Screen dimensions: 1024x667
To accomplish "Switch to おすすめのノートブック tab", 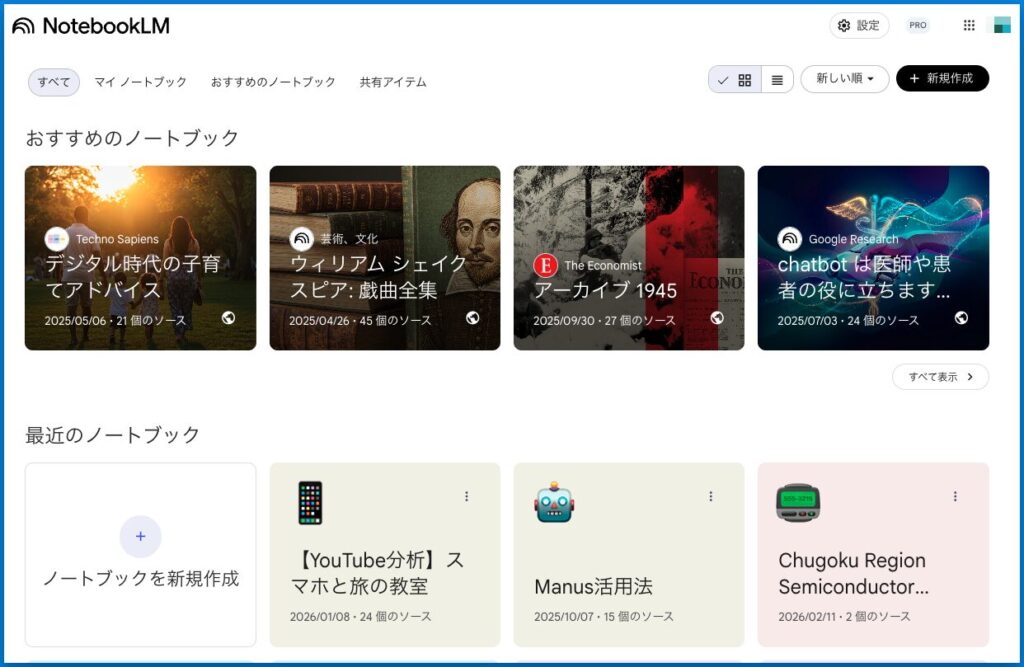I will (x=273, y=82).
